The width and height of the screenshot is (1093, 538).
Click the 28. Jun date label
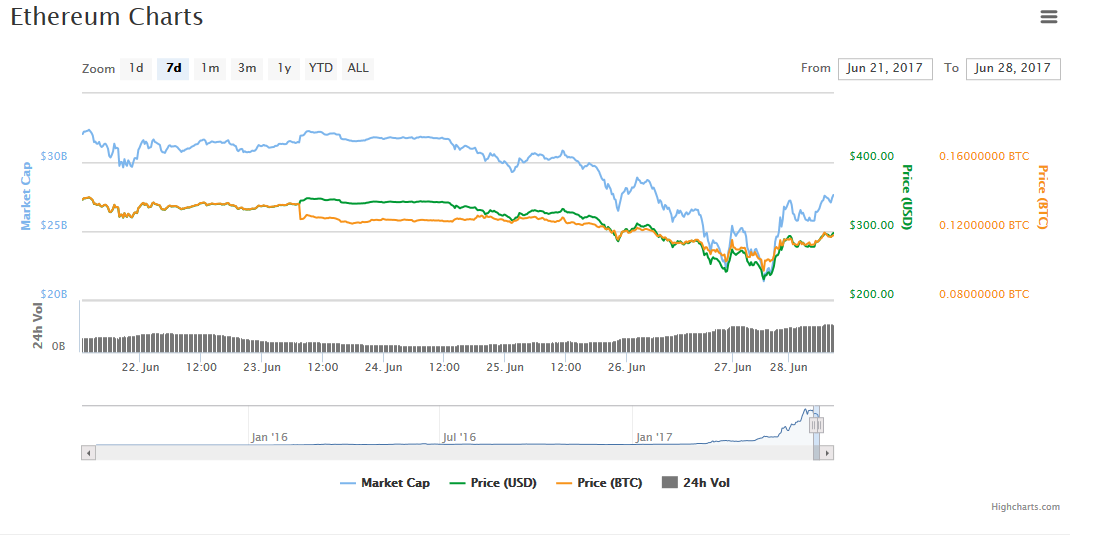click(788, 367)
